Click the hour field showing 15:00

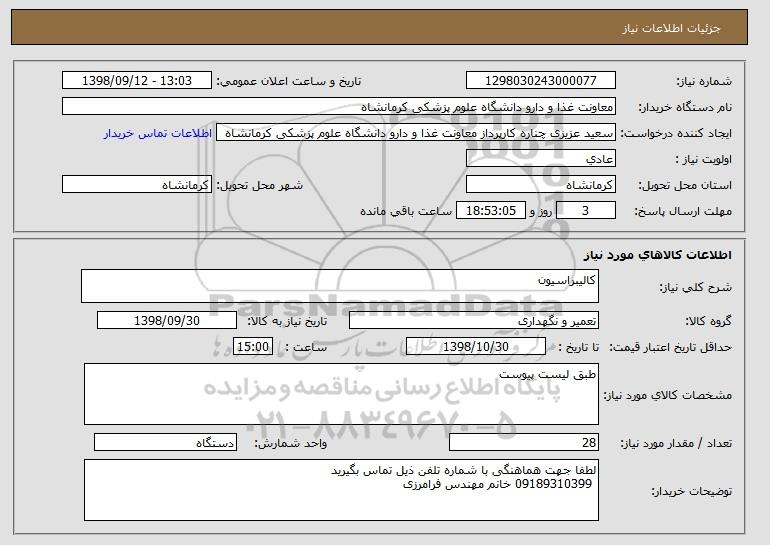[253, 347]
